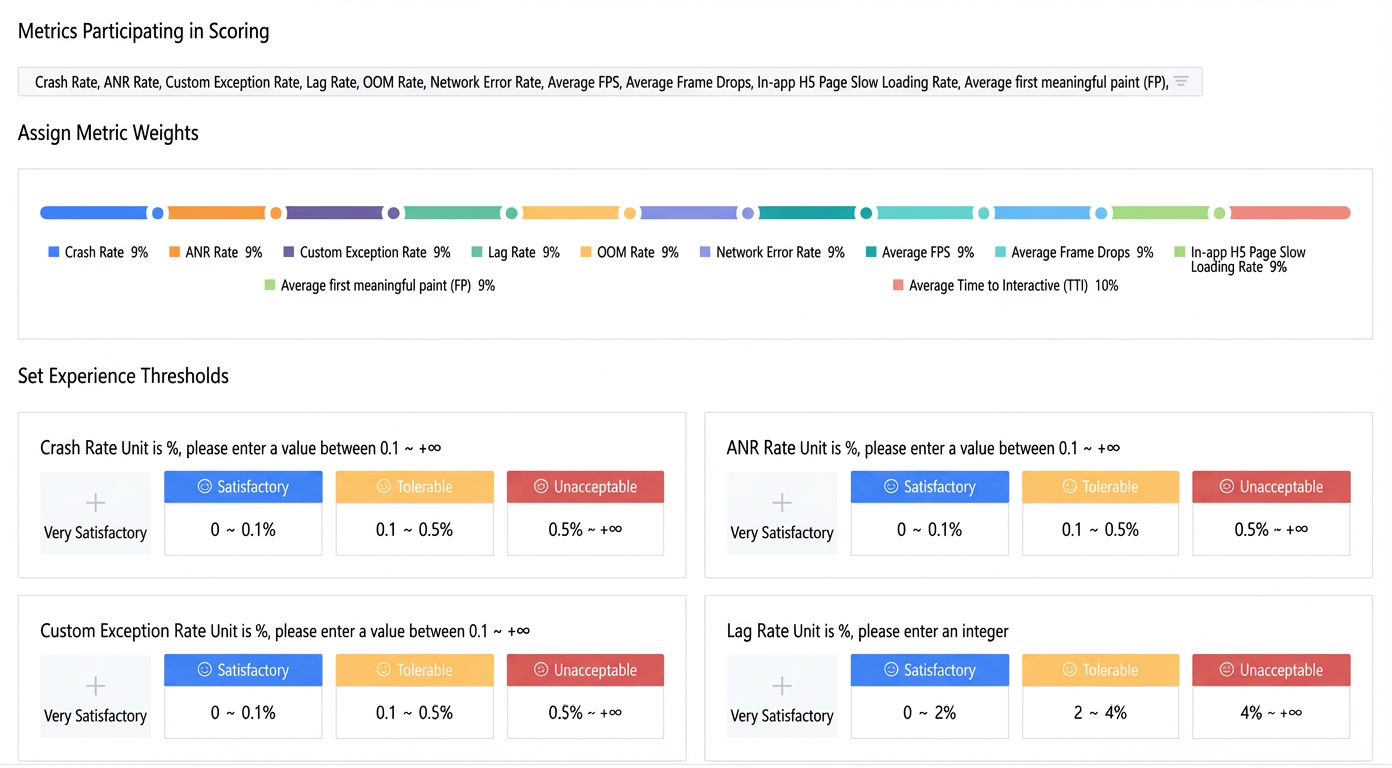Click the slider handle after Crash Rate segment

pos(157,213)
